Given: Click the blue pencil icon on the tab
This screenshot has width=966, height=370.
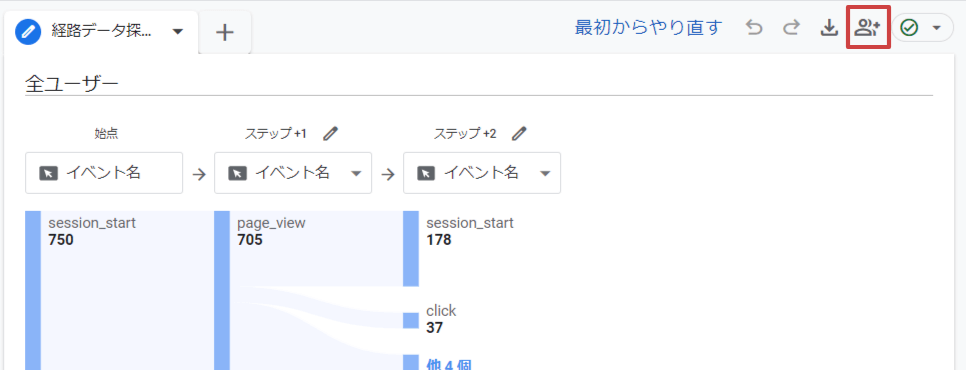Looking at the screenshot, I should 28,31.
